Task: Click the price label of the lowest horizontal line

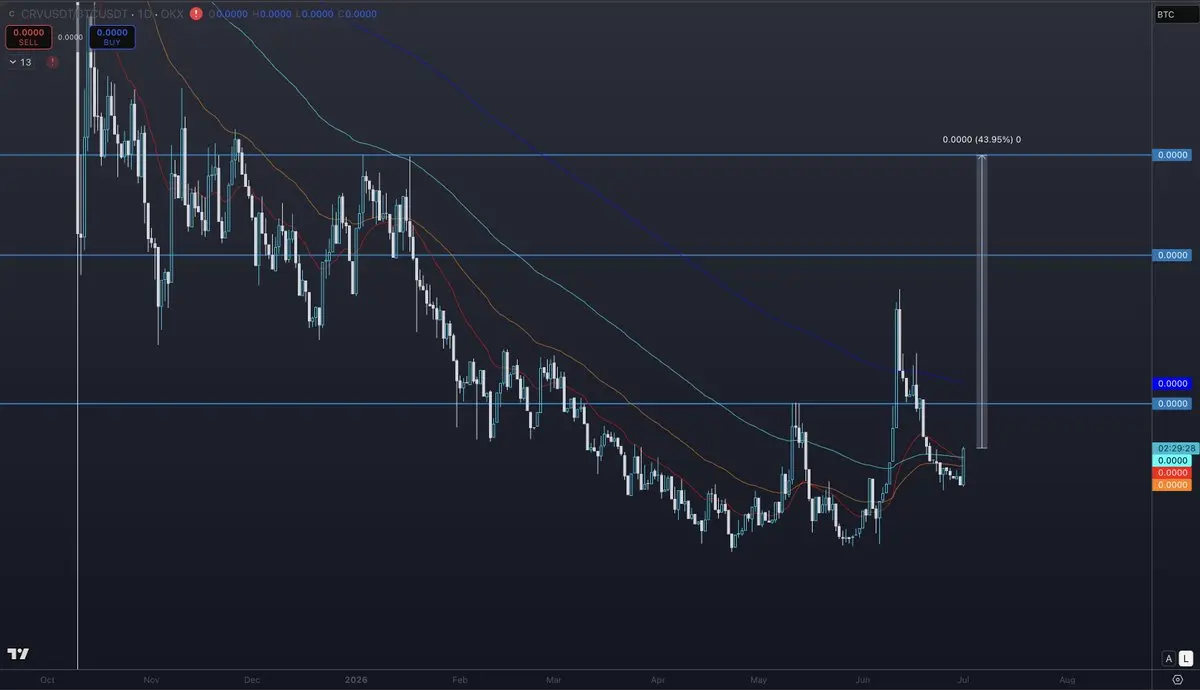Action: click(x=1172, y=403)
